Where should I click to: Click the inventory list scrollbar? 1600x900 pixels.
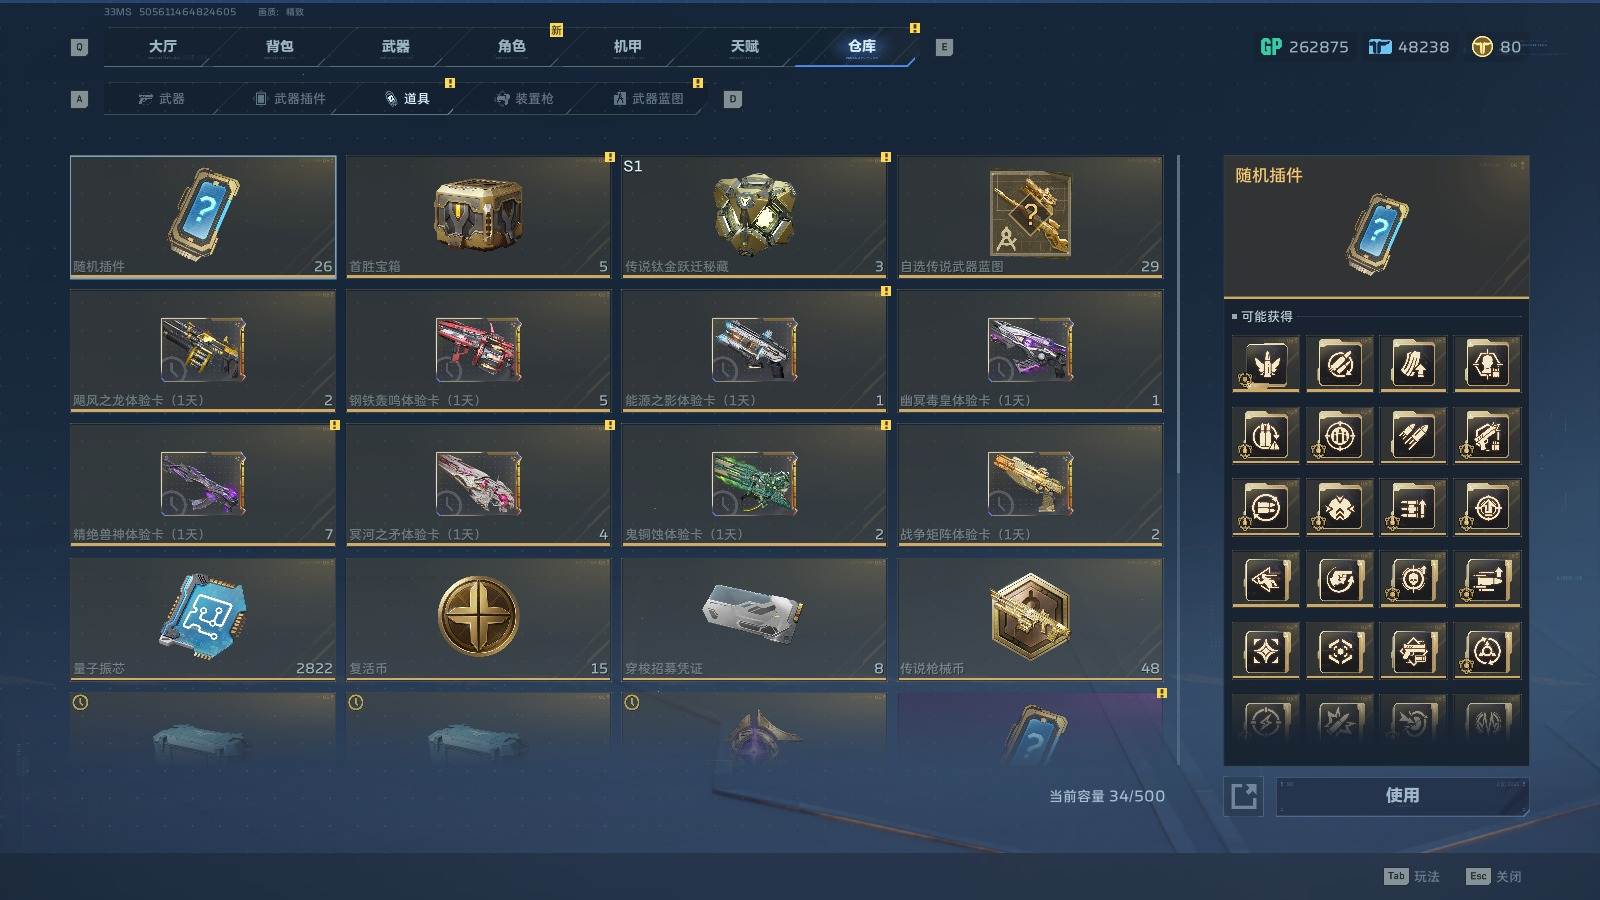(x=1179, y=460)
